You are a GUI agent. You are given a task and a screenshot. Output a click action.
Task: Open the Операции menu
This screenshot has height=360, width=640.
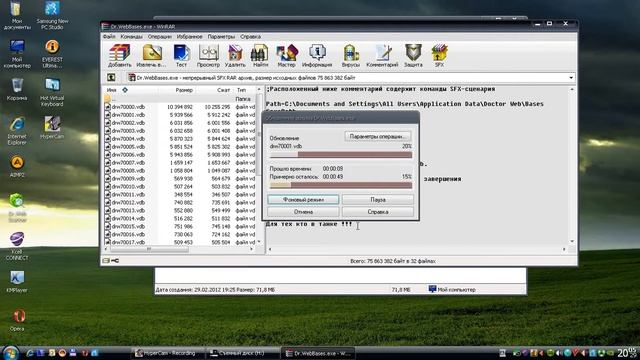point(160,37)
